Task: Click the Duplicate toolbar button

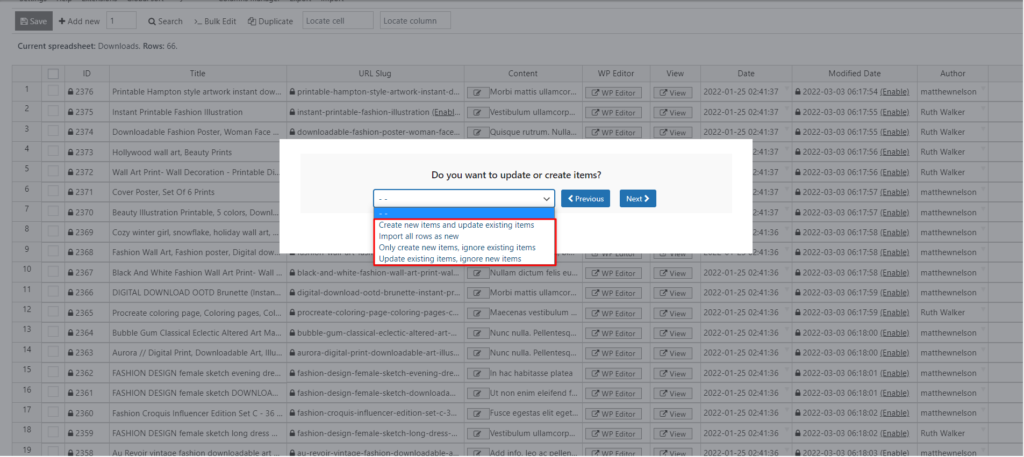Action: (x=270, y=21)
